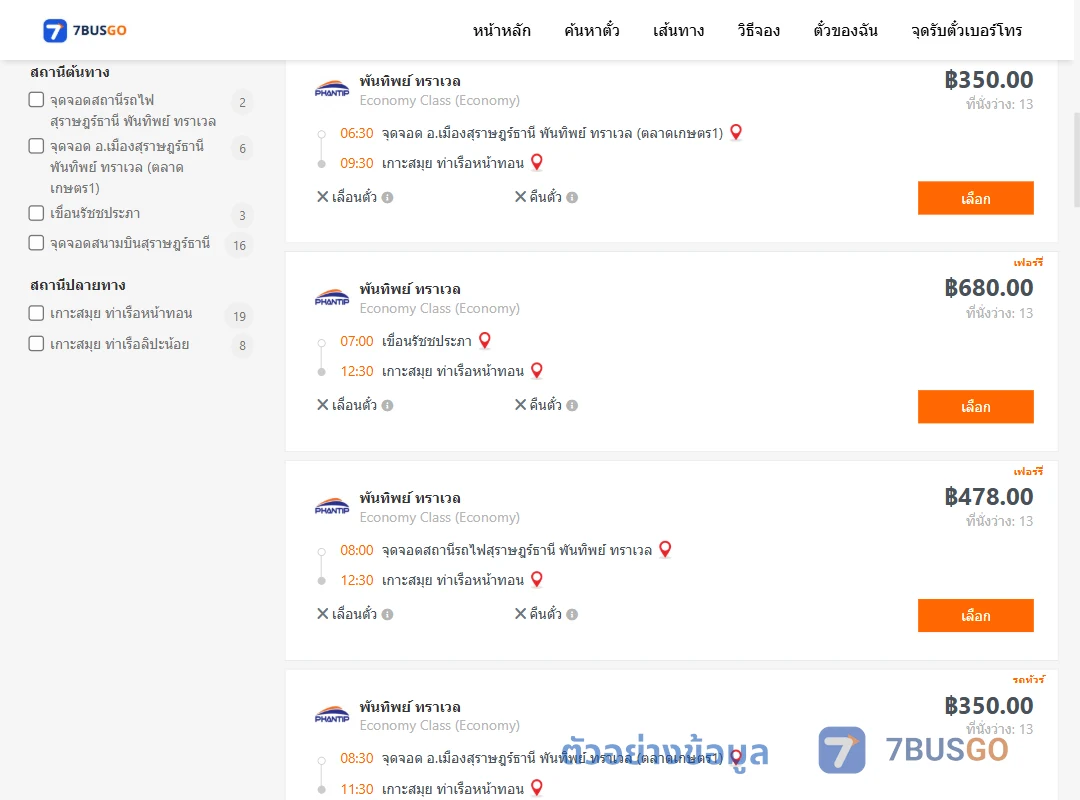
Task: Click map pin next to 07:00 เขื่อนรัชชประภา
Action: pos(485,340)
